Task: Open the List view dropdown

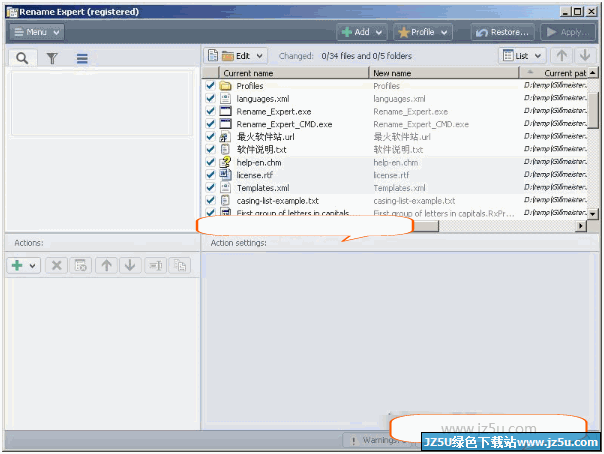Action: [522, 56]
